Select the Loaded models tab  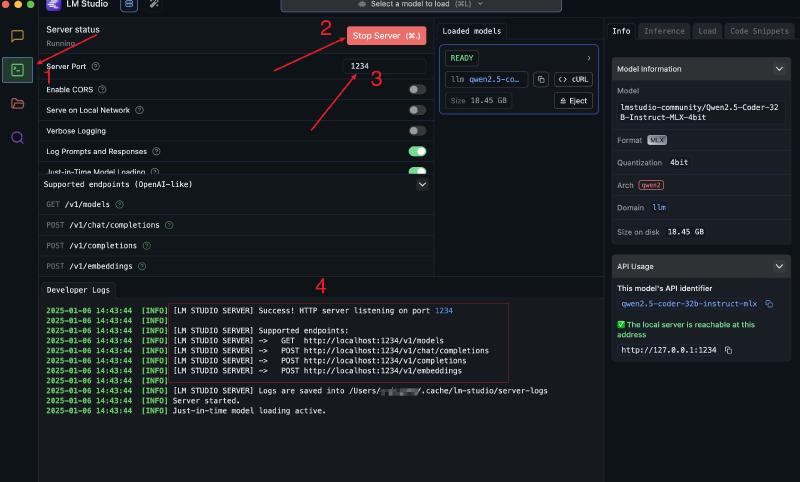click(x=472, y=31)
